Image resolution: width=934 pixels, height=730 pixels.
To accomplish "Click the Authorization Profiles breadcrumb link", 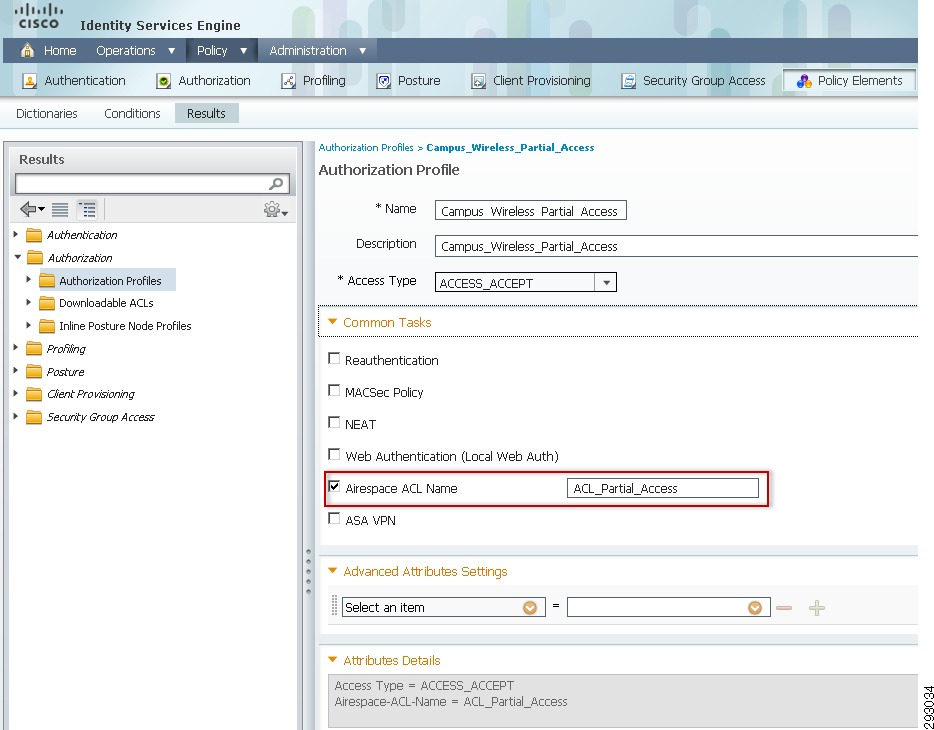I will pyautogui.click(x=366, y=148).
